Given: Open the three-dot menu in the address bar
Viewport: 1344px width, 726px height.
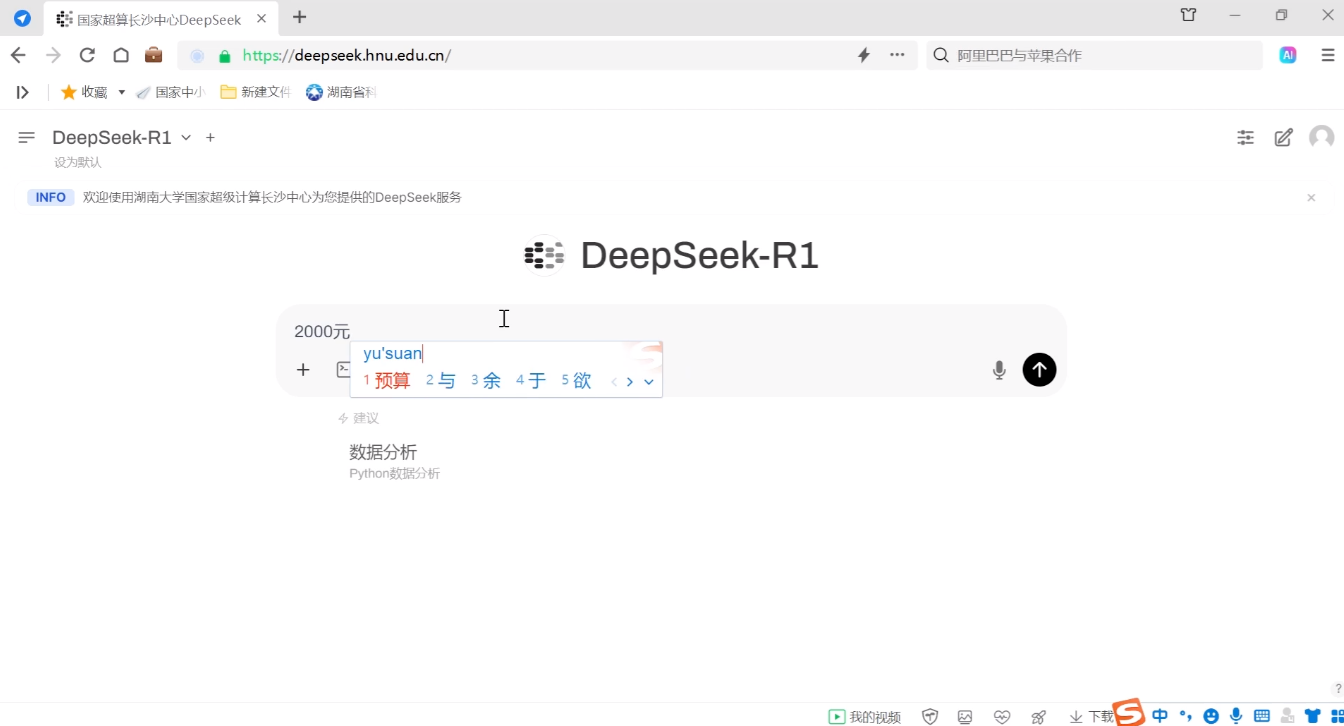Looking at the screenshot, I should coord(897,55).
